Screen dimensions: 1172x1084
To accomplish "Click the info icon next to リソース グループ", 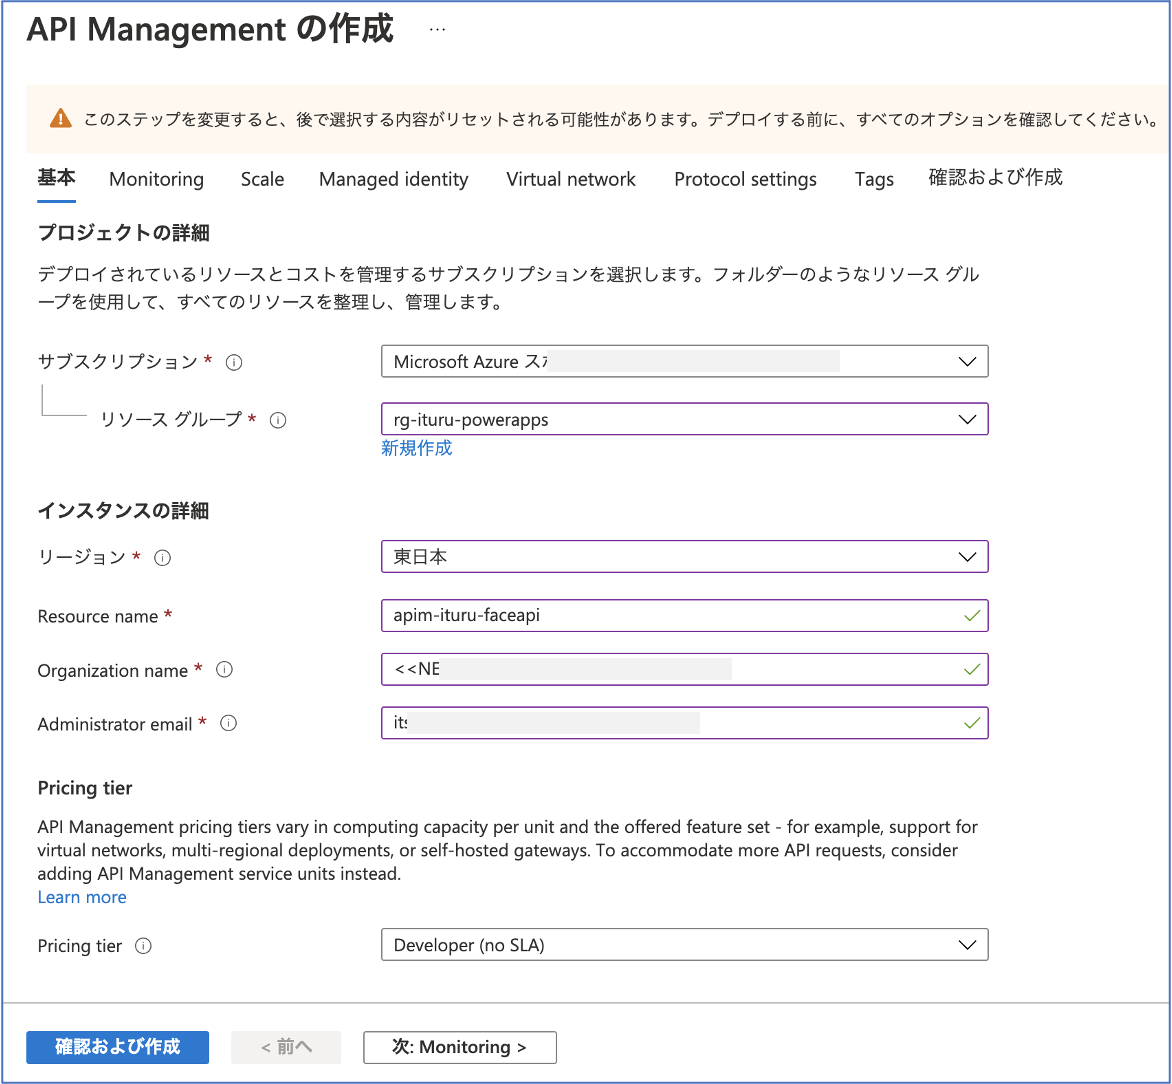I will pos(278,420).
